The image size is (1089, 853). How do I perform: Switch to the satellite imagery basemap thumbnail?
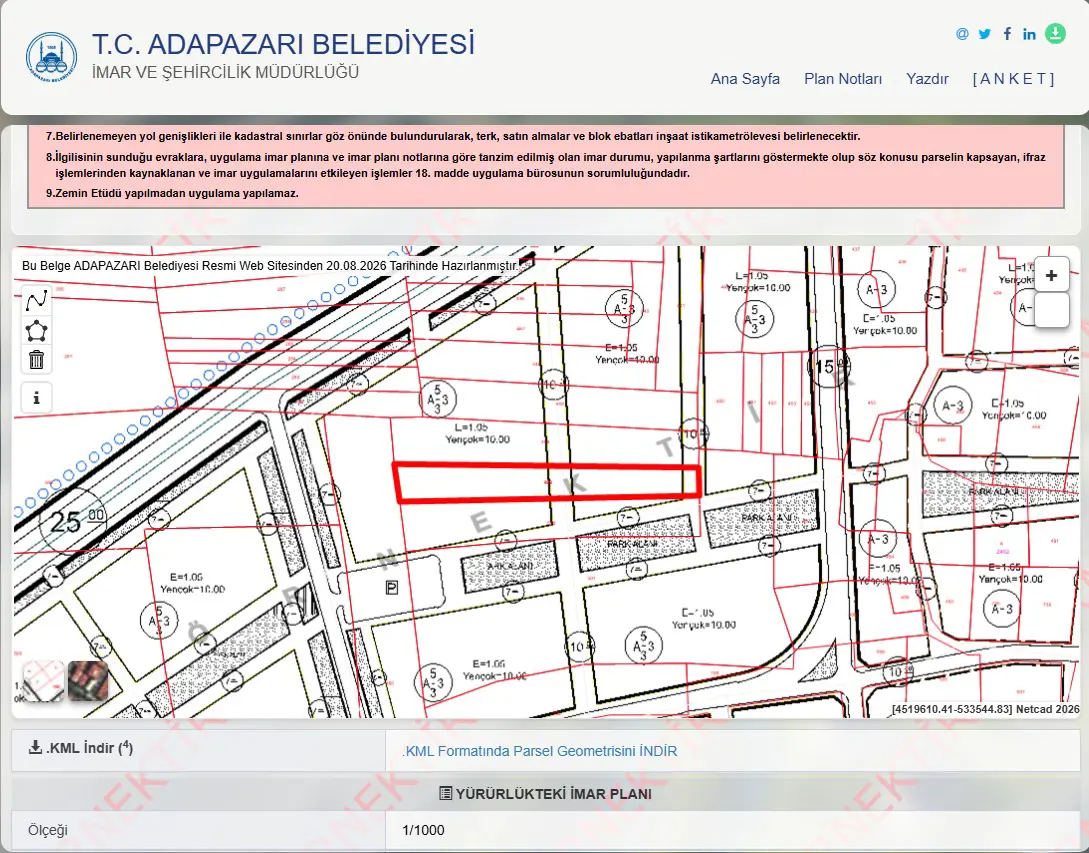(x=88, y=681)
